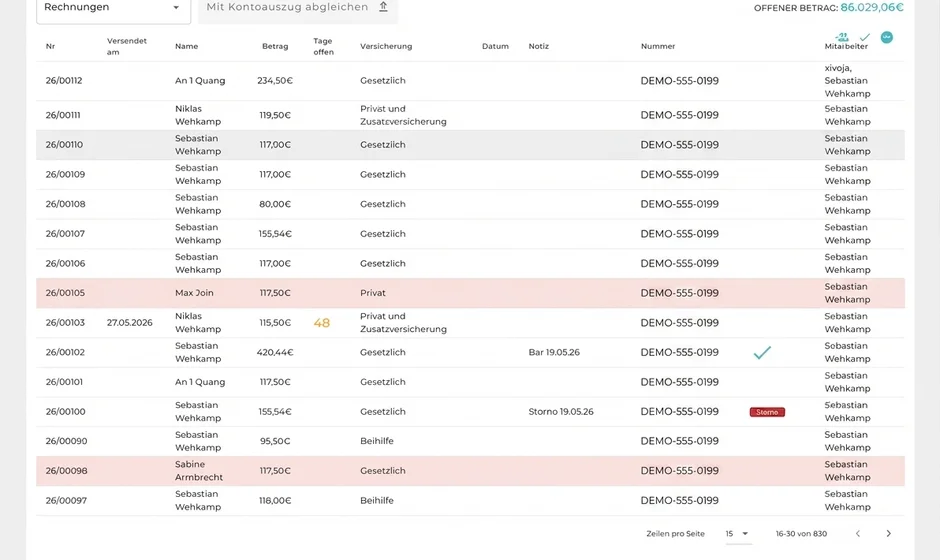Image resolution: width=940 pixels, height=560 pixels.
Task: Click the amount 80,00€
Action: point(275,204)
